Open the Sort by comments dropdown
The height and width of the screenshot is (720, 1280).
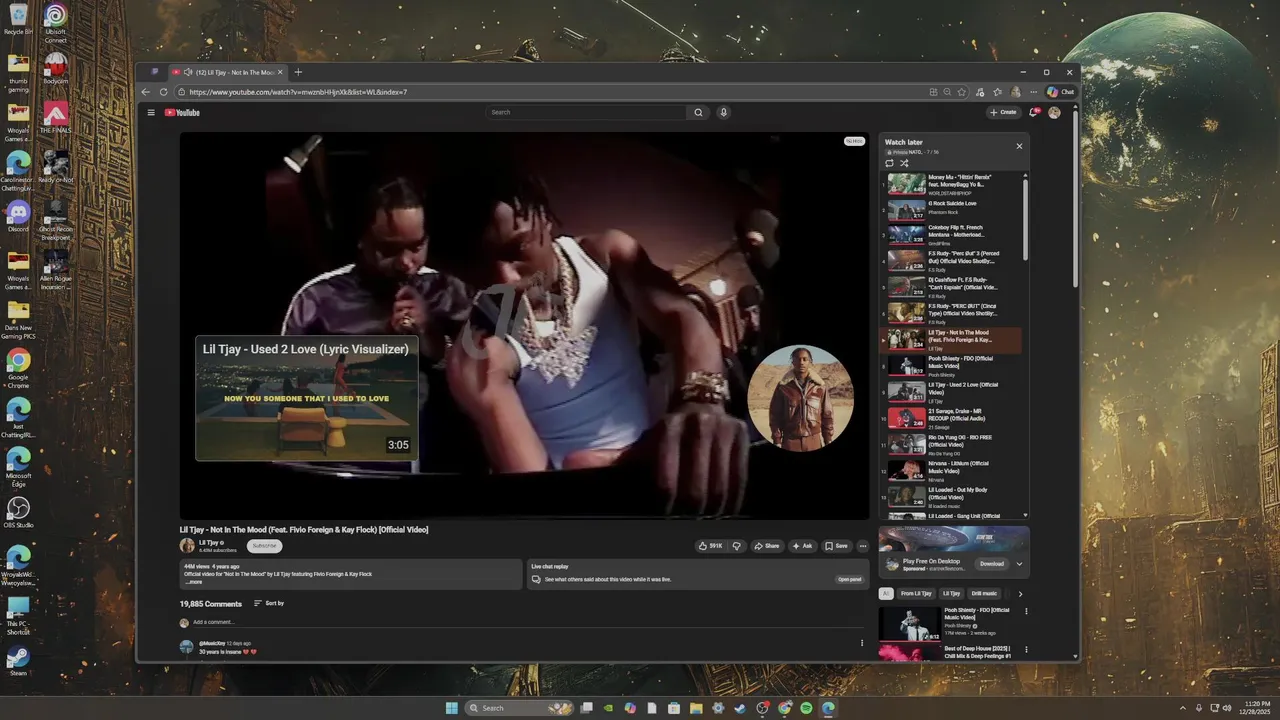(x=269, y=603)
